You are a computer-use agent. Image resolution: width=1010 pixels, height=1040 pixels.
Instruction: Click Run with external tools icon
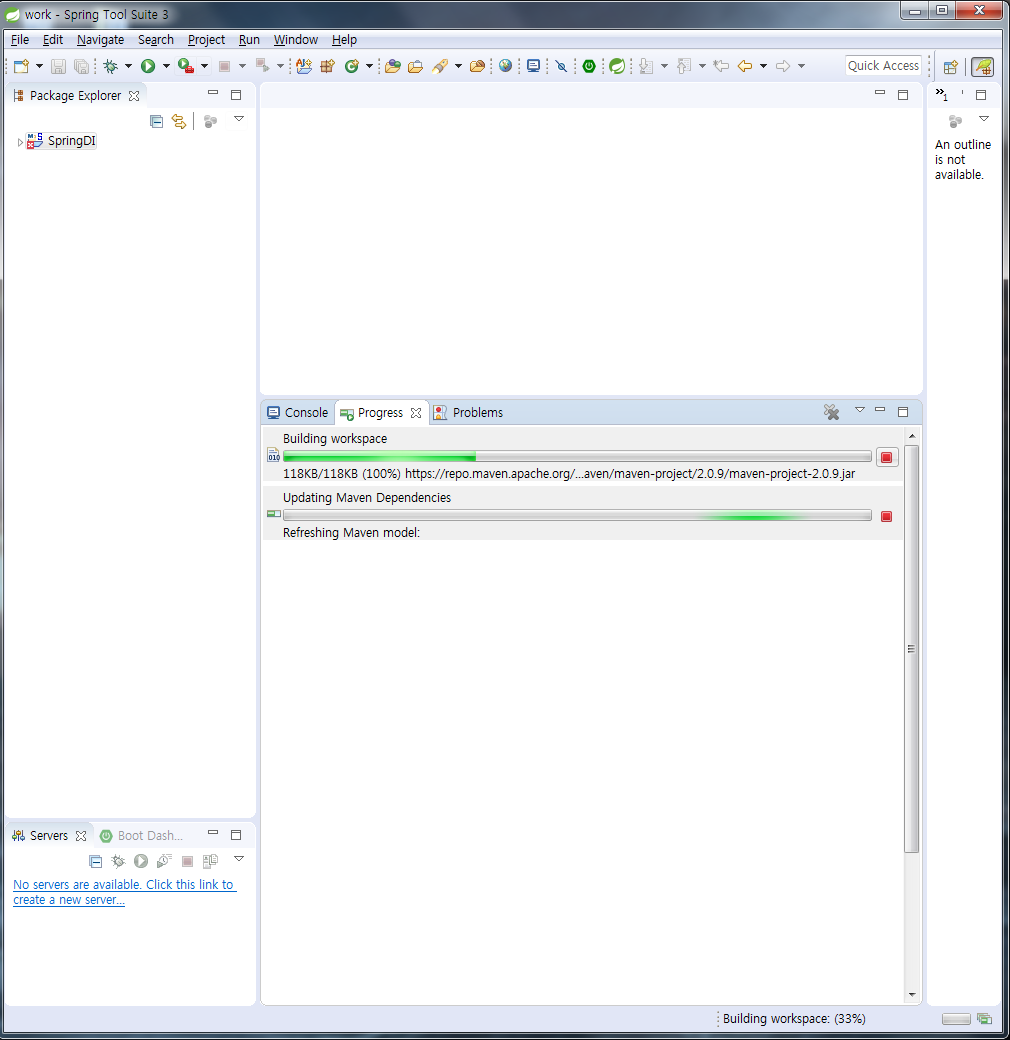[186, 66]
